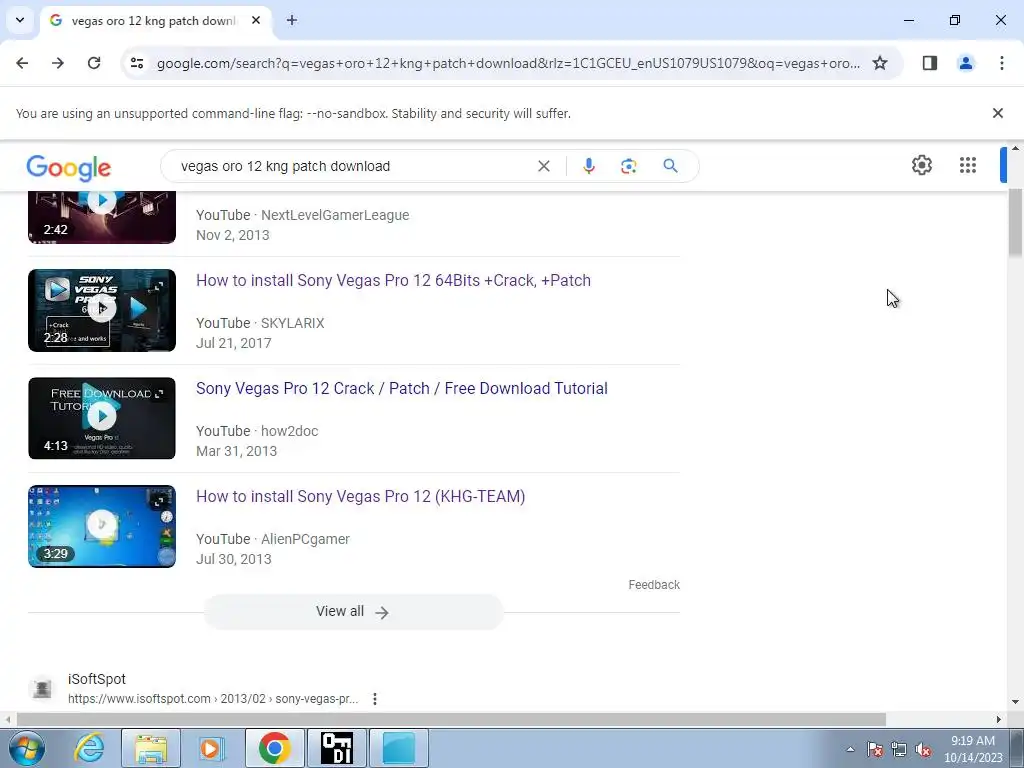Open the Chrome three-dot menu
1024x768 pixels.
tap(1001, 63)
